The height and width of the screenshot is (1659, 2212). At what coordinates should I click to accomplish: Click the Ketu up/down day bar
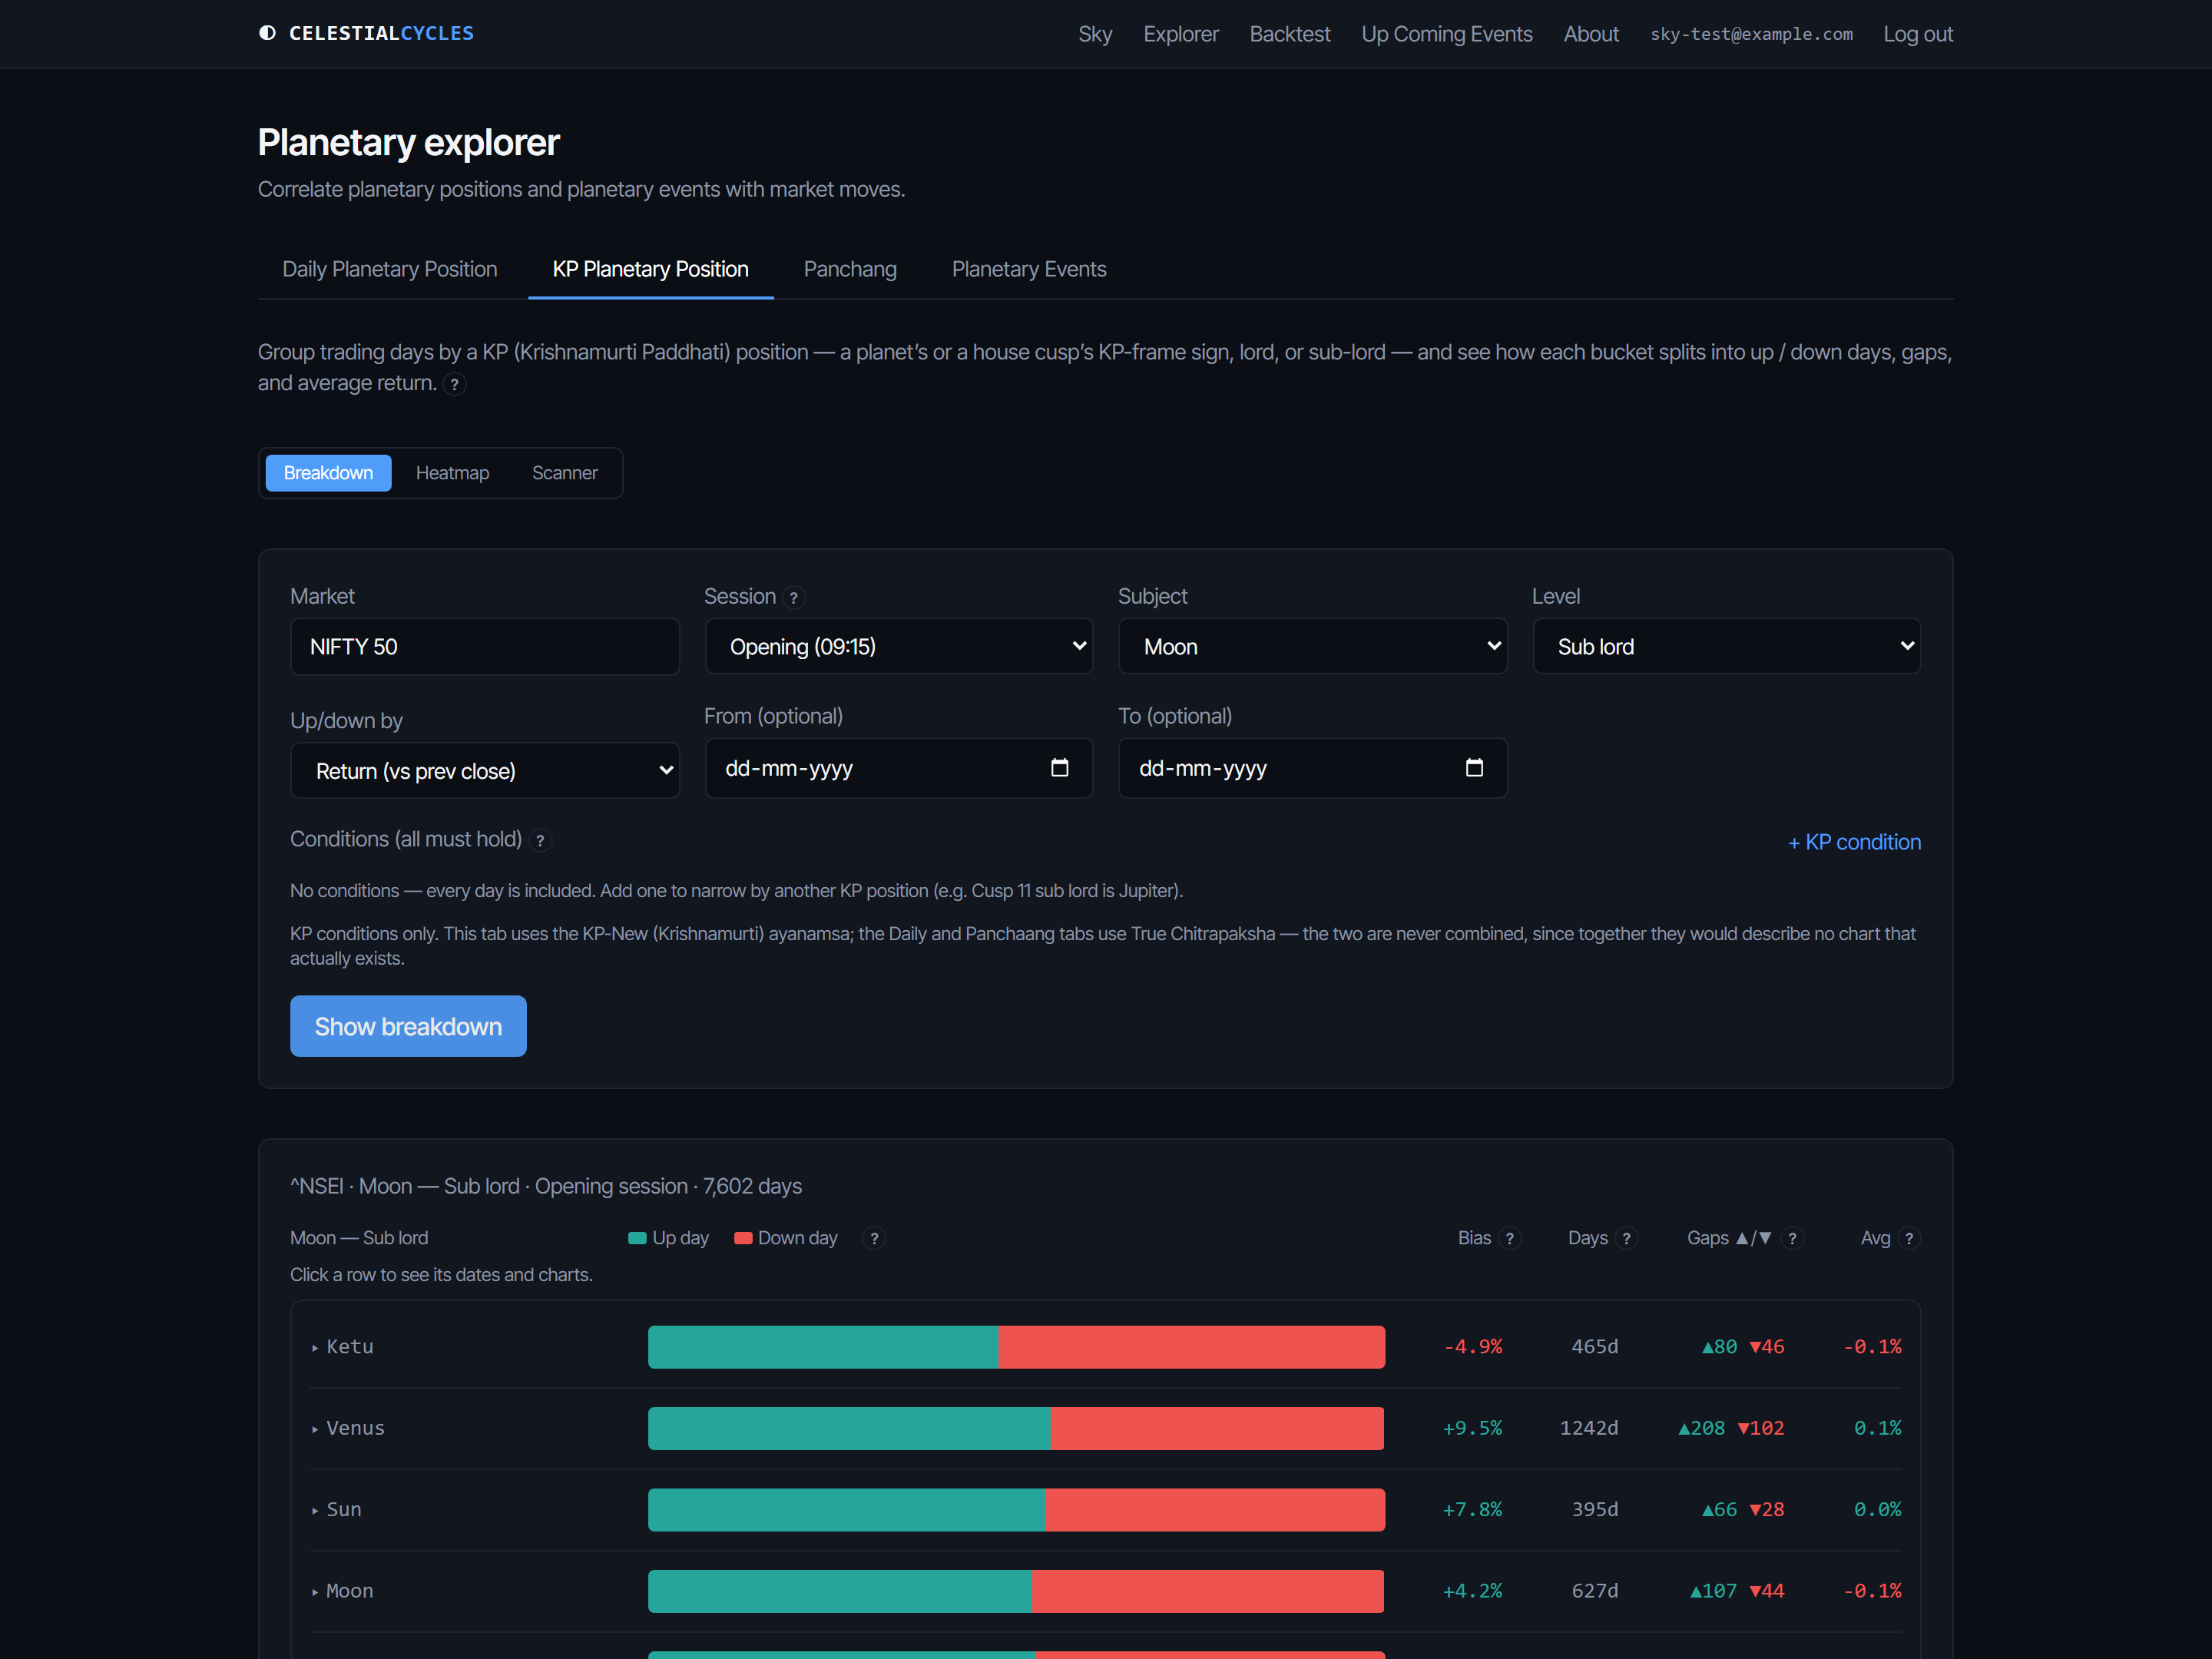pos(1016,1347)
